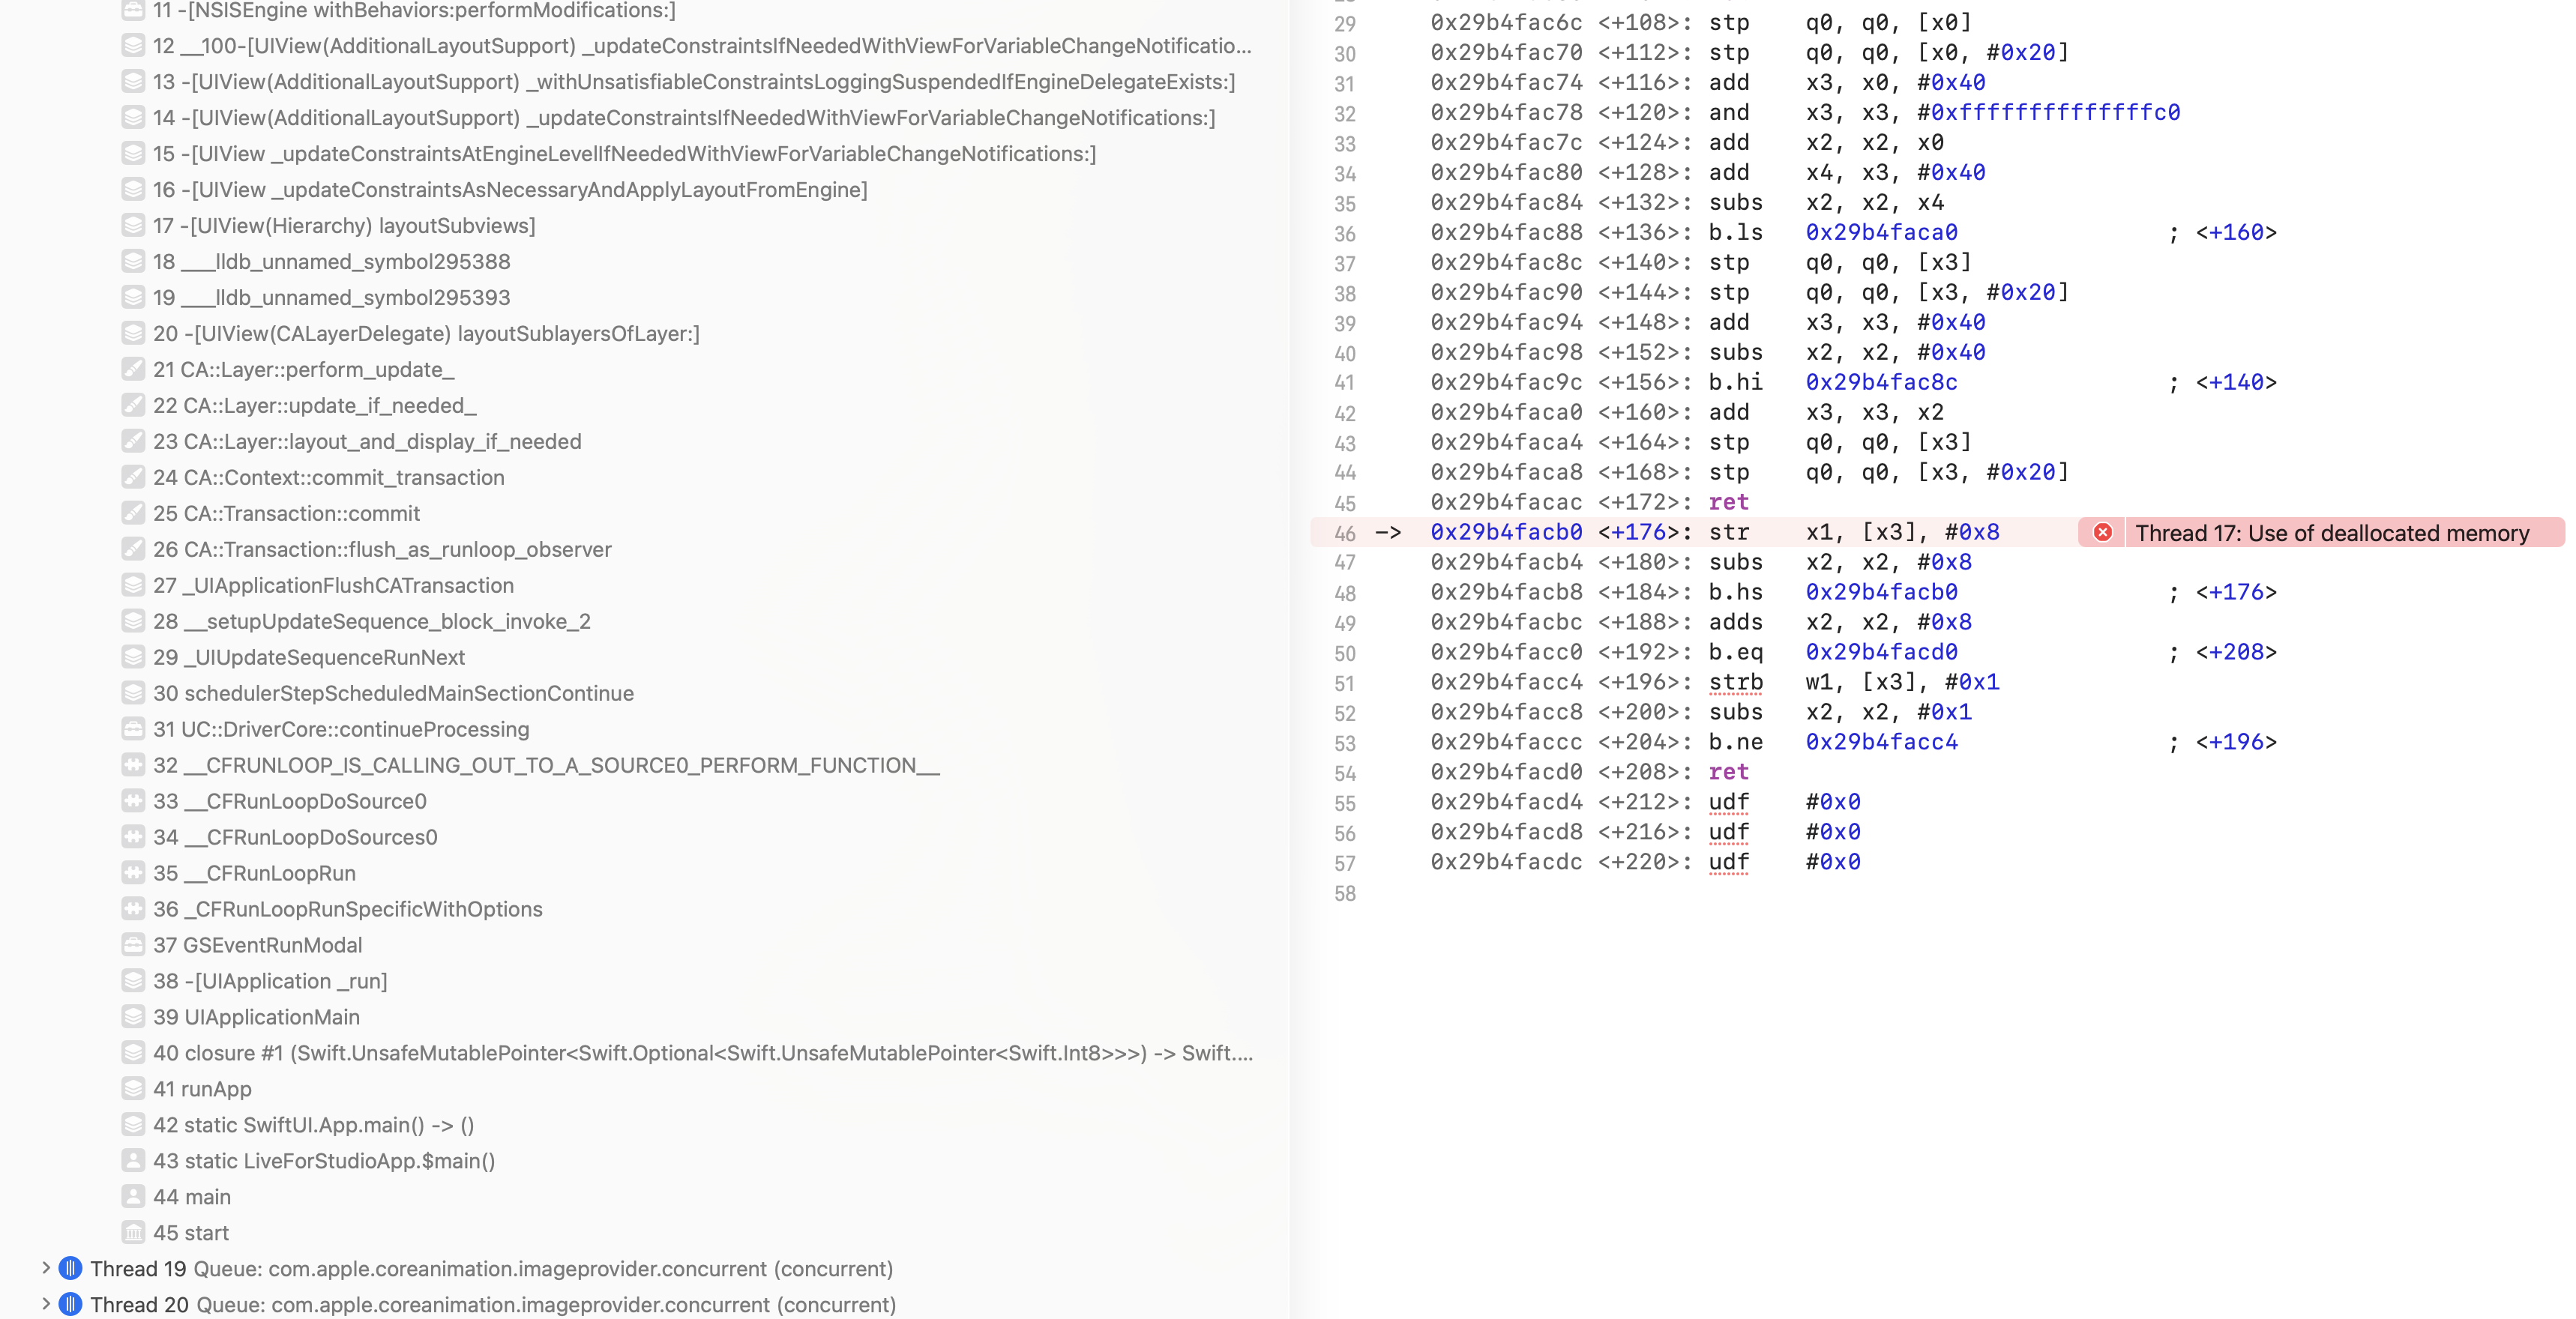Click line number 54 gutter next to ret
2576x1319 pixels.
(1345, 774)
